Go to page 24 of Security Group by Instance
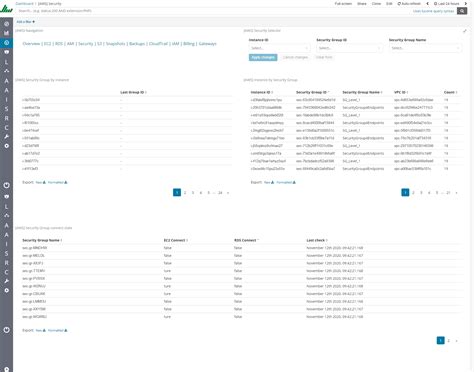 point(220,193)
